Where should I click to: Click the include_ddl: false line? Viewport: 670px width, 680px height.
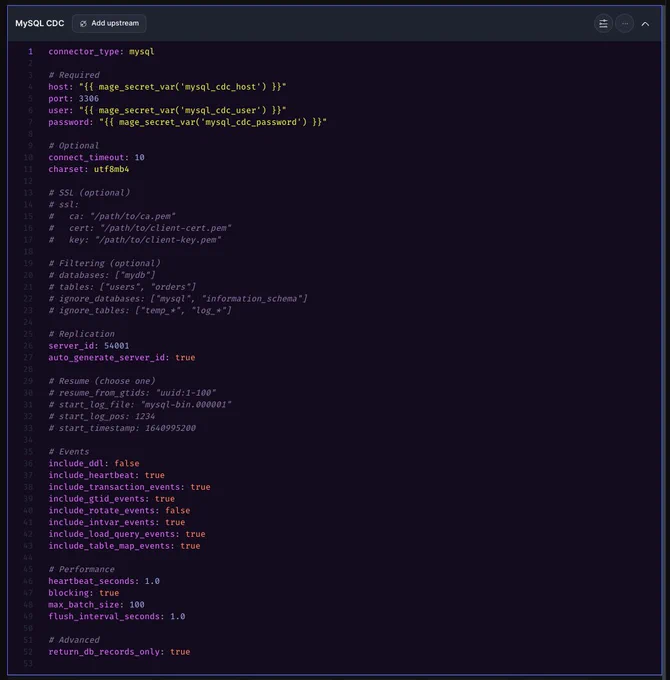(94, 463)
